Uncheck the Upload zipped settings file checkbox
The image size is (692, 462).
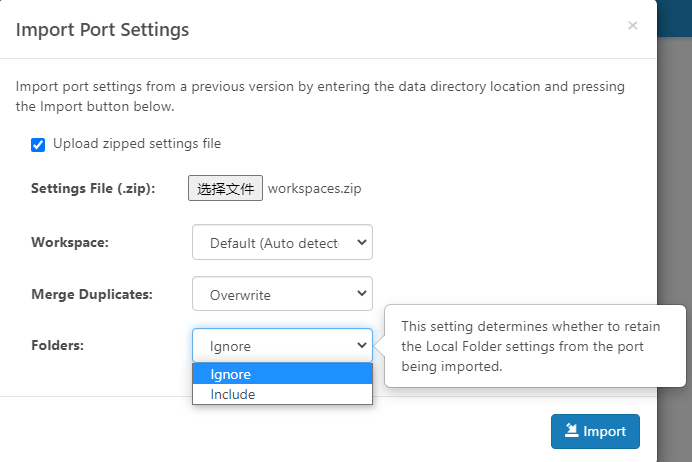click(x=38, y=144)
